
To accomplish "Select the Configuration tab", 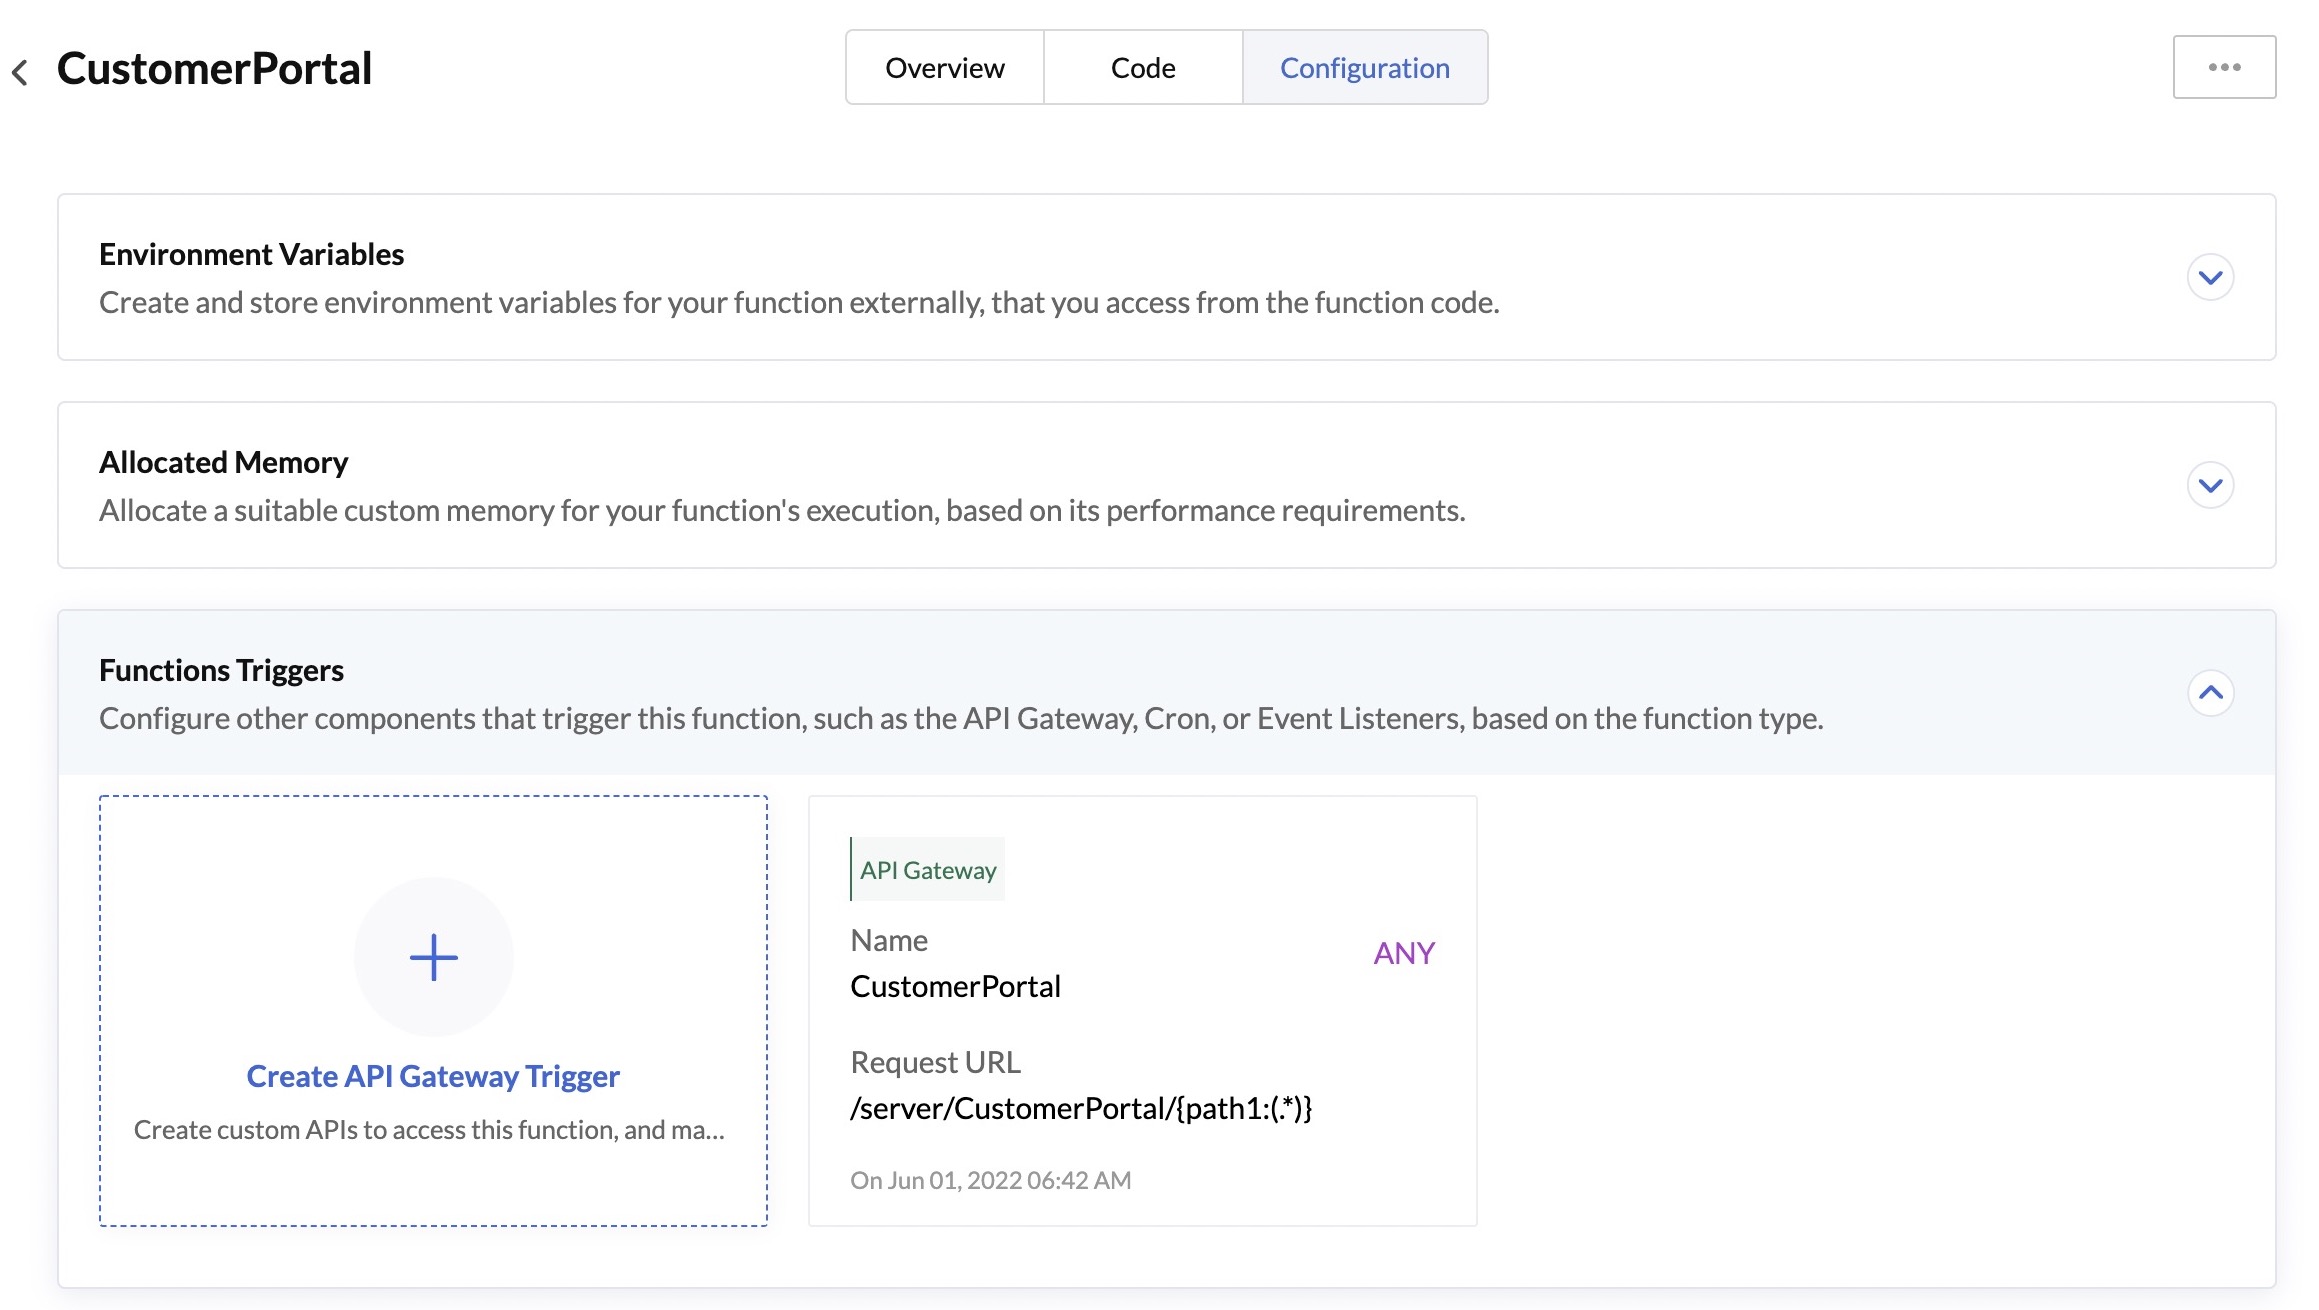I will tap(1366, 67).
